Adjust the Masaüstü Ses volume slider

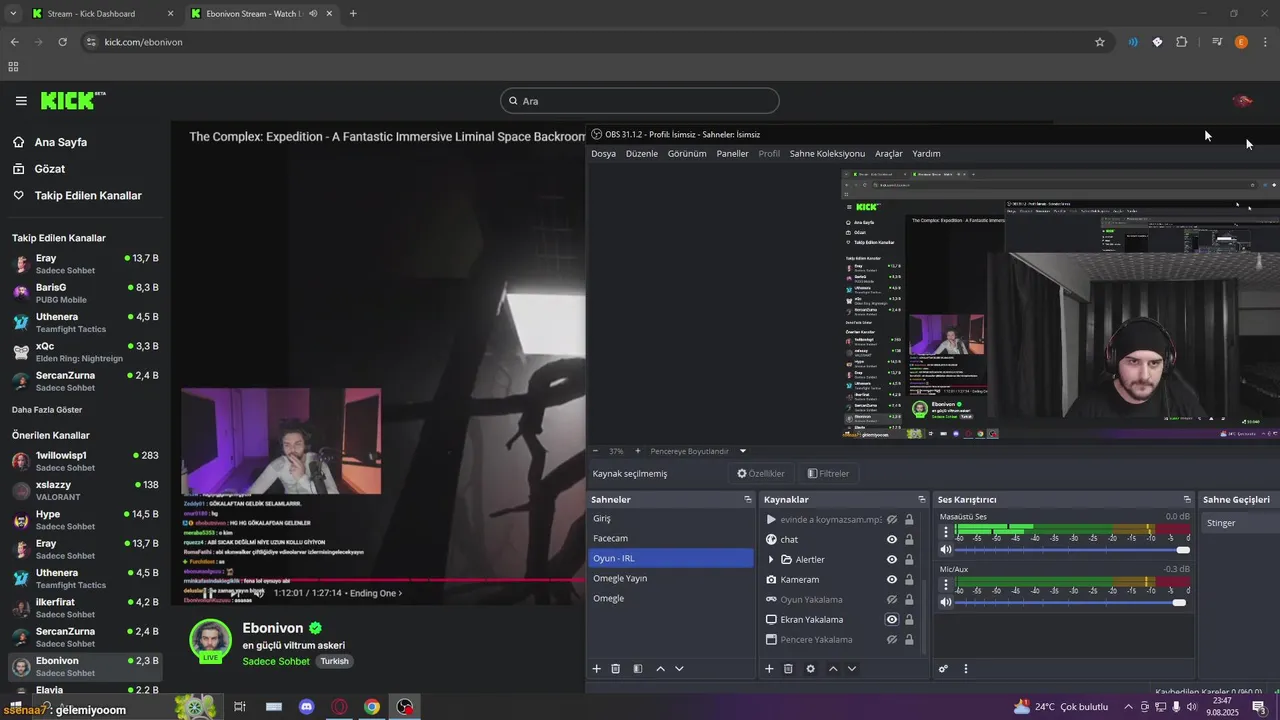tap(1072, 550)
